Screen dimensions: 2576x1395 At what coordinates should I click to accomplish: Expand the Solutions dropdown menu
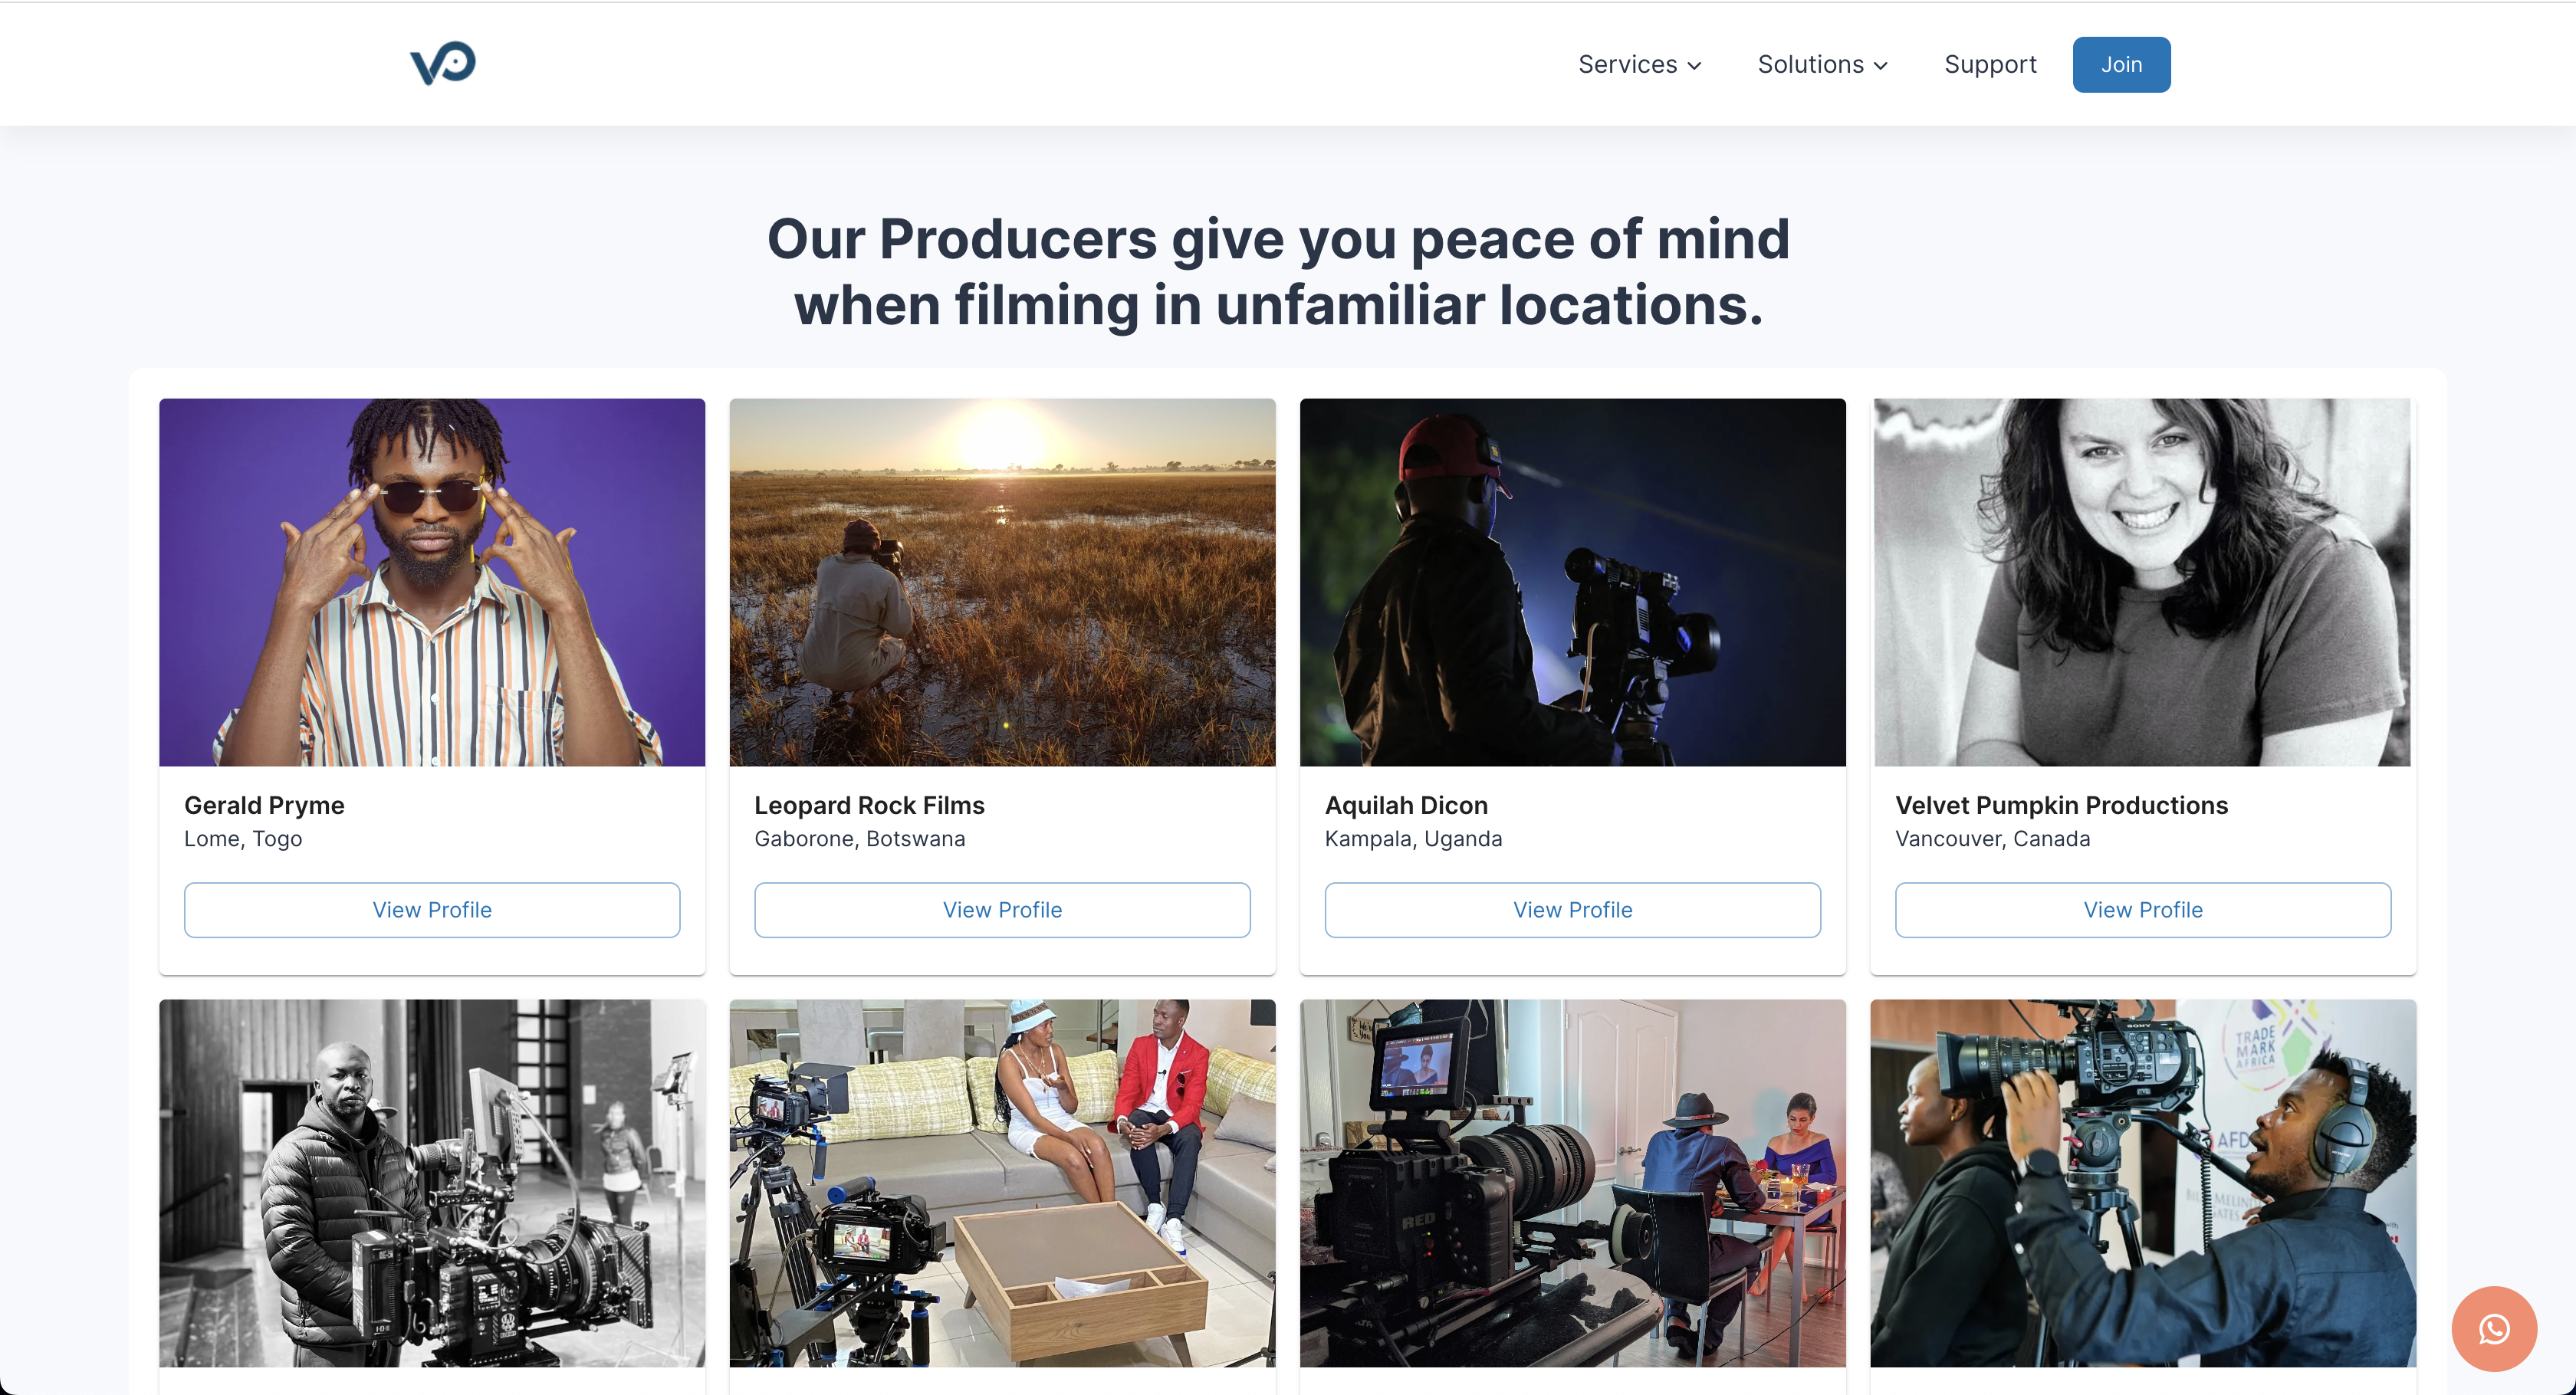click(x=1823, y=65)
